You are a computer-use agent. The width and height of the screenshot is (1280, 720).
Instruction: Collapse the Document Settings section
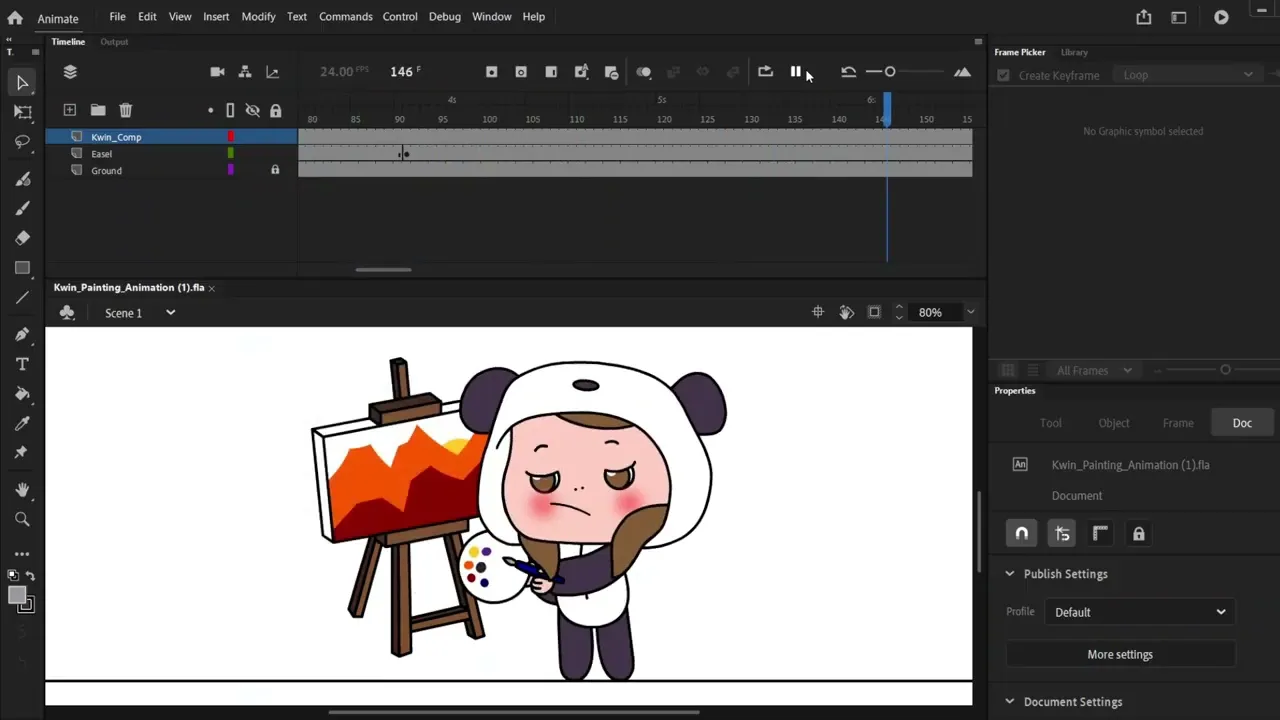pyautogui.click(x=1009, y=702)
